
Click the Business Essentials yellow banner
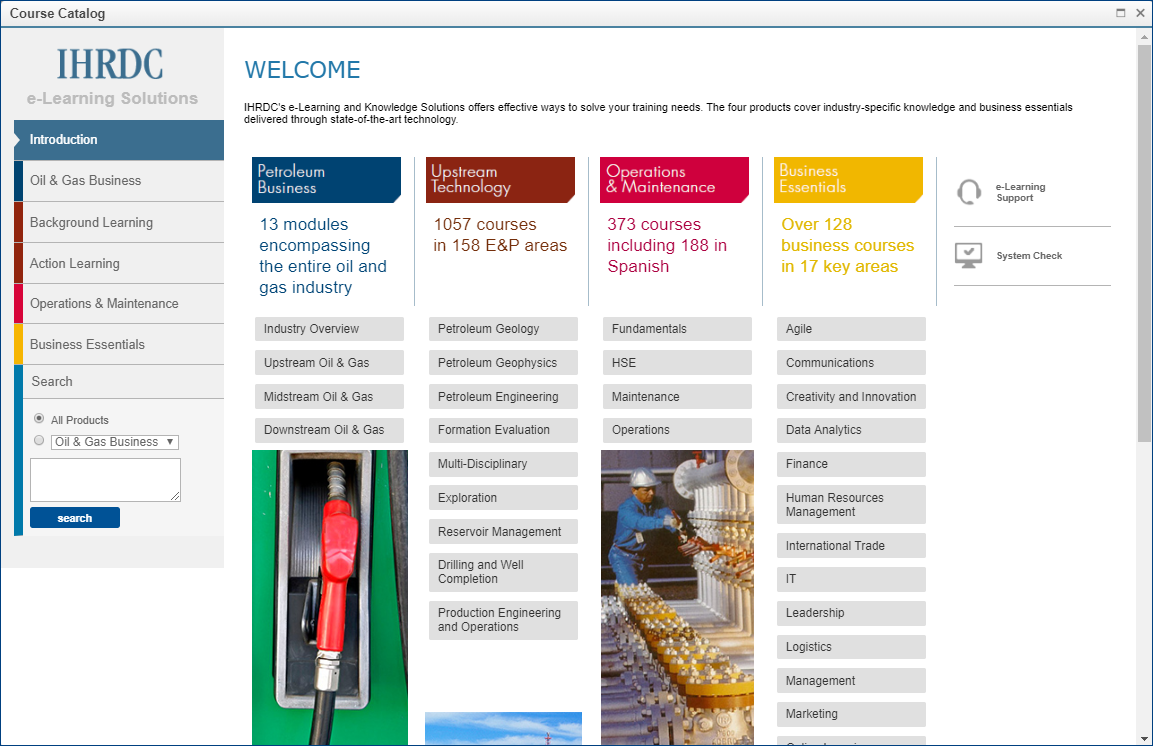(849, 179)
